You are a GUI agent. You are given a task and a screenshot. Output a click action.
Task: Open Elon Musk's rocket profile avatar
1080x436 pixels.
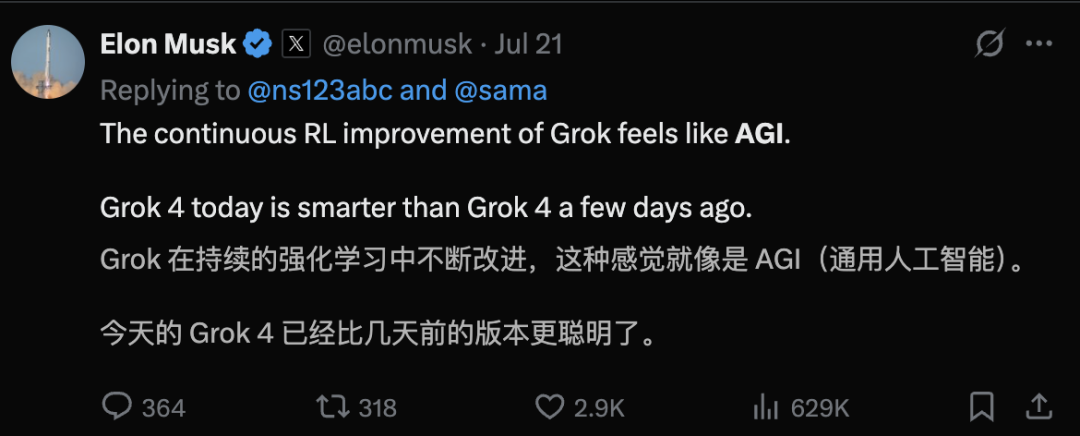(x=47, y=63)
